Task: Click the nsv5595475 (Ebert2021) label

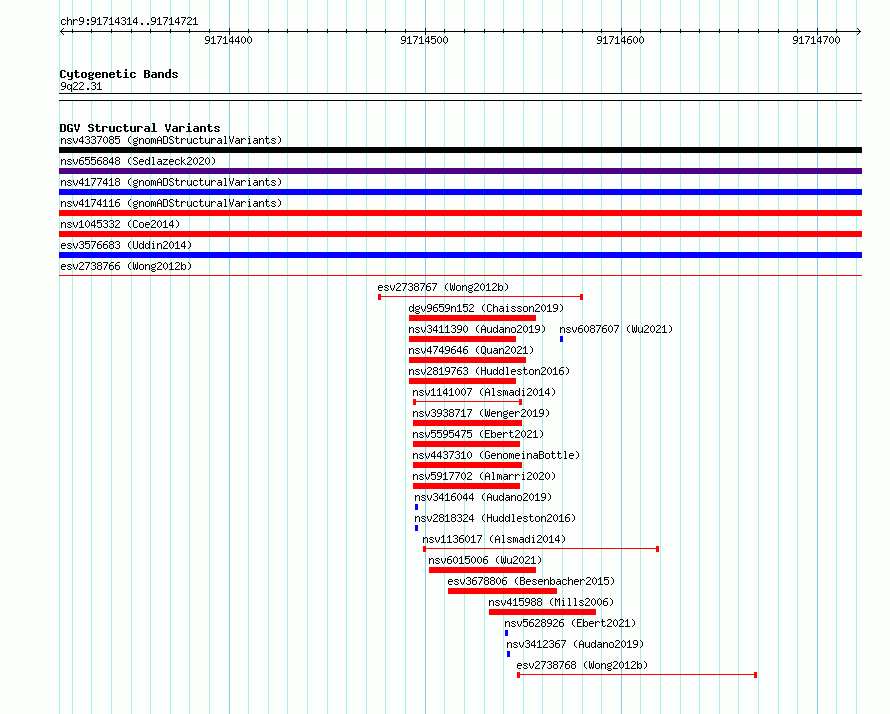Action: coord(478,434)
